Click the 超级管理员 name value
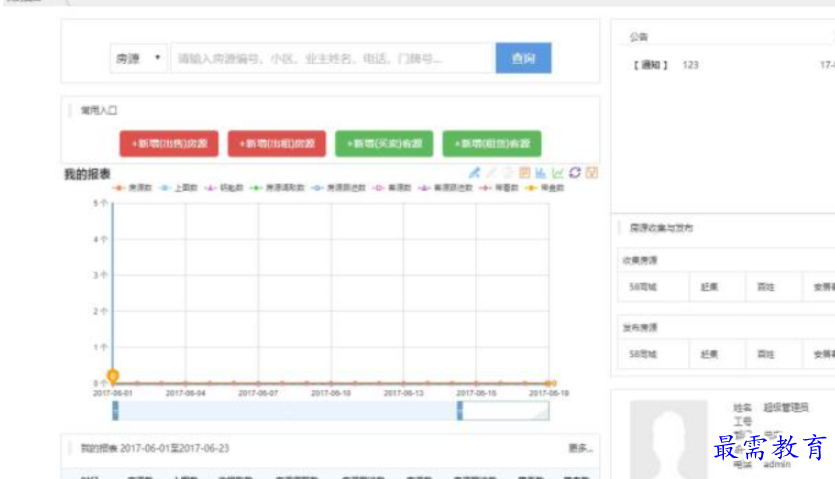Screen dimensions: 835x479 [x=786, y=408]
